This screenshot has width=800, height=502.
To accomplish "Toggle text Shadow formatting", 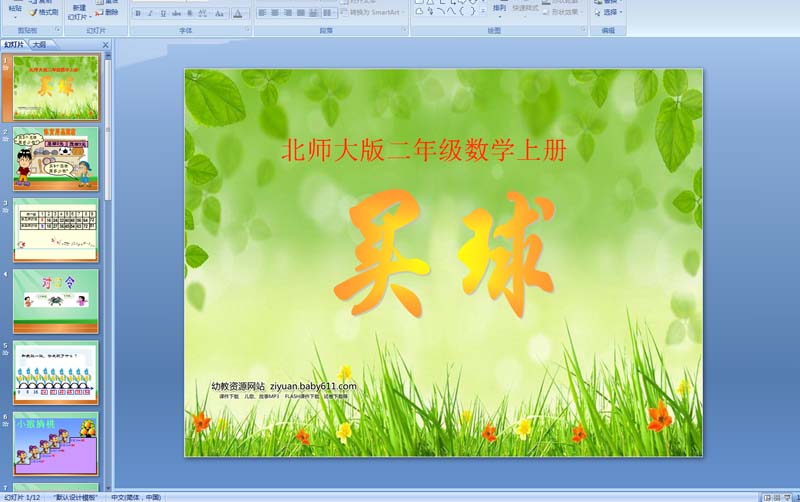I will click(x=189, y=13).
